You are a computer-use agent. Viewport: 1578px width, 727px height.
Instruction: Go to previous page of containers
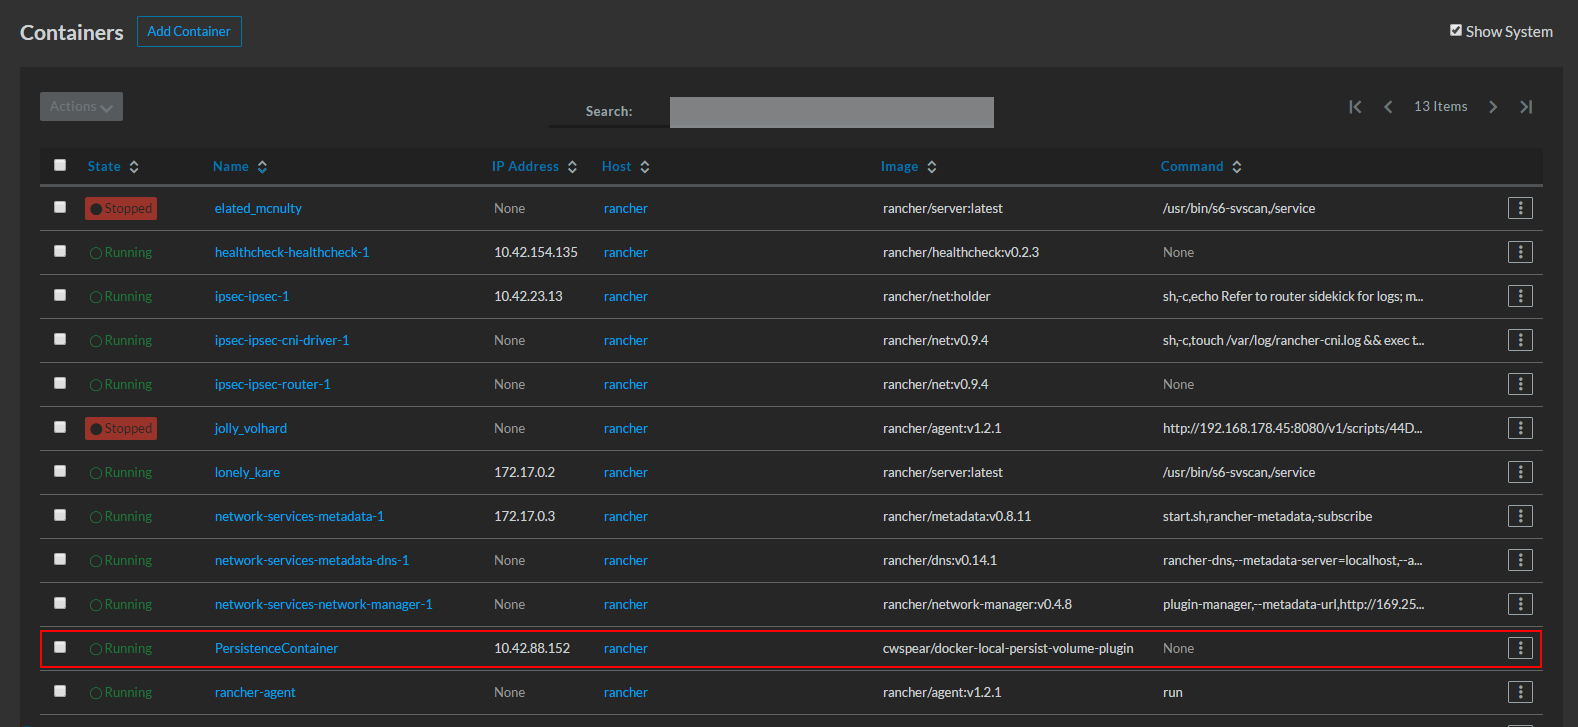pos(1388,107)
